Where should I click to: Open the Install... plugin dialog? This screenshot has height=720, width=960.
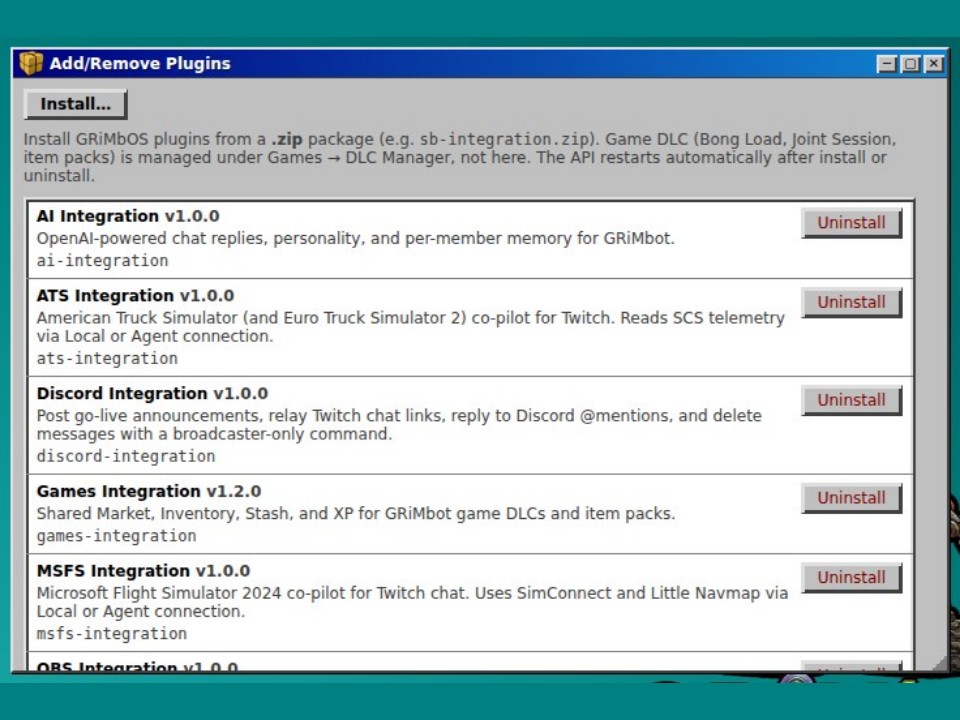[75, 104]
